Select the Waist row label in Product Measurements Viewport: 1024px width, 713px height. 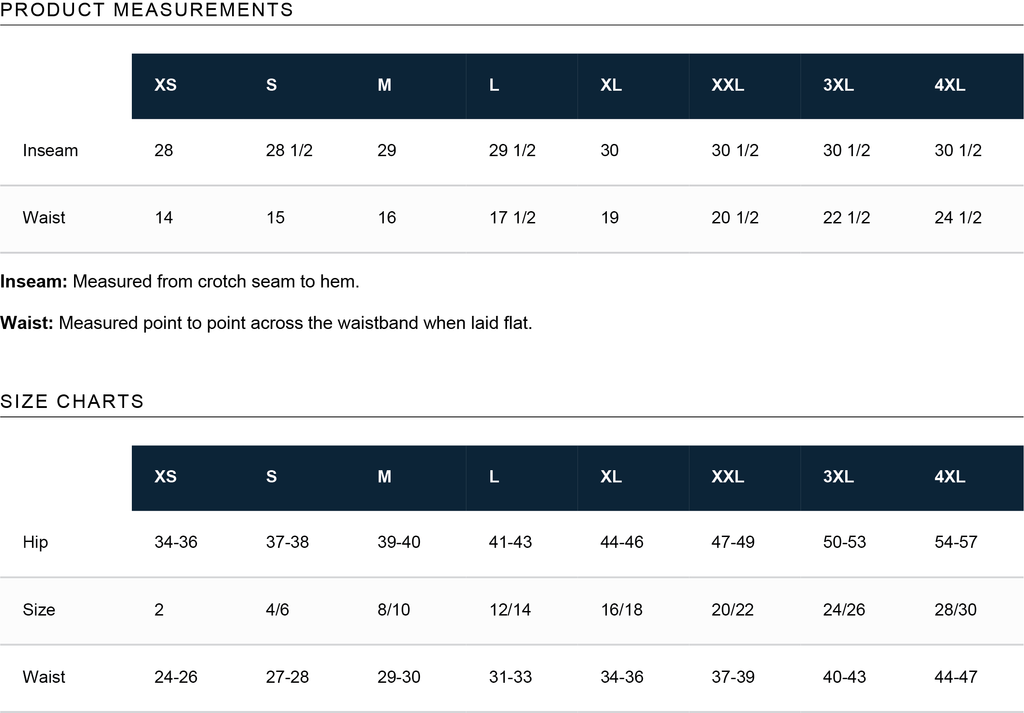pyautogui.click(x=44, y=217)
